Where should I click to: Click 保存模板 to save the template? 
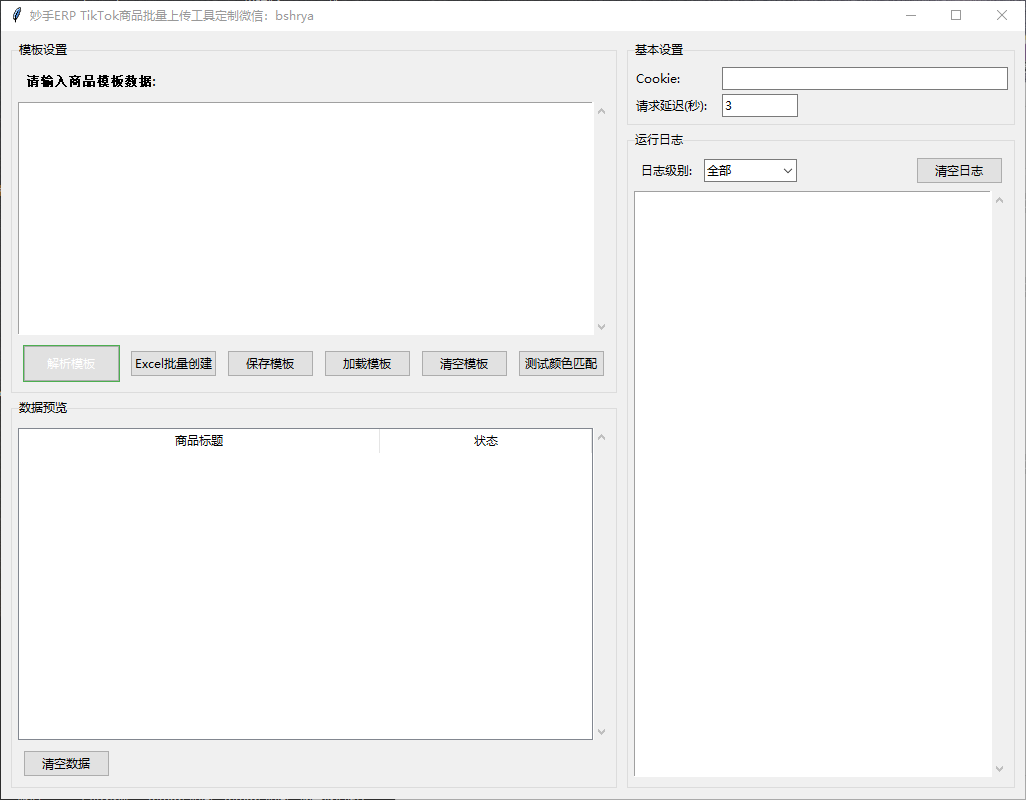[270, 364]
